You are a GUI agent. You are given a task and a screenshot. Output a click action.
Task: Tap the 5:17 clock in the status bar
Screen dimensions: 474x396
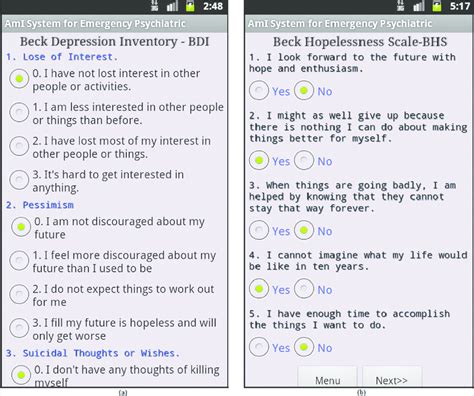(x=460, y=6)
